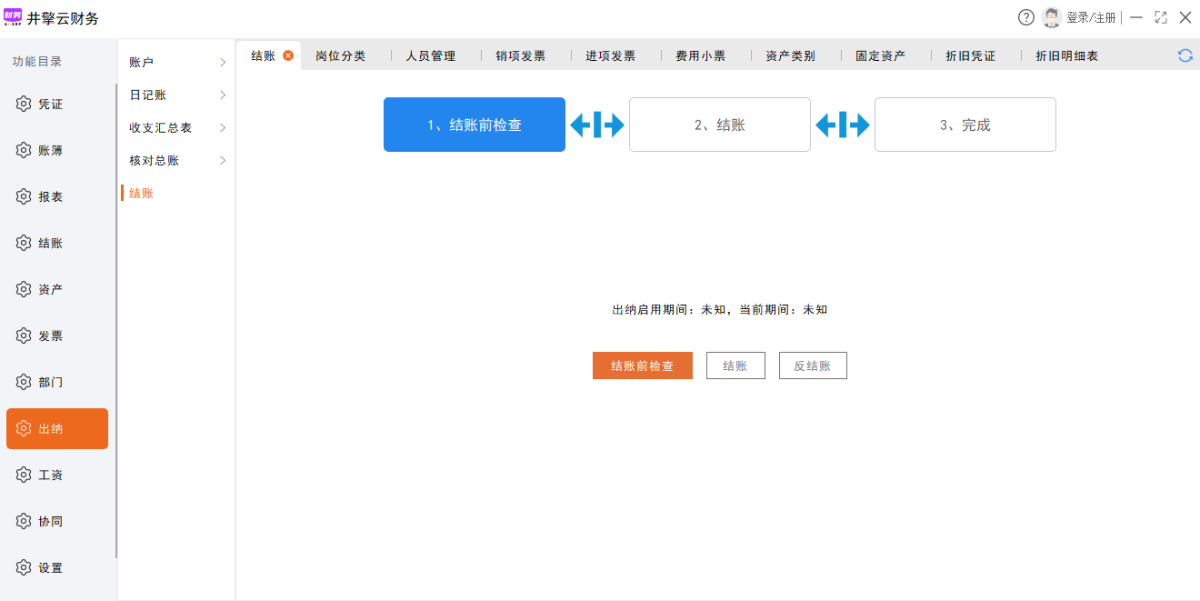Viewport: 1200px width, 601px height.
Task: Click the gear icon beside 账簿
Action: point(24,150)
